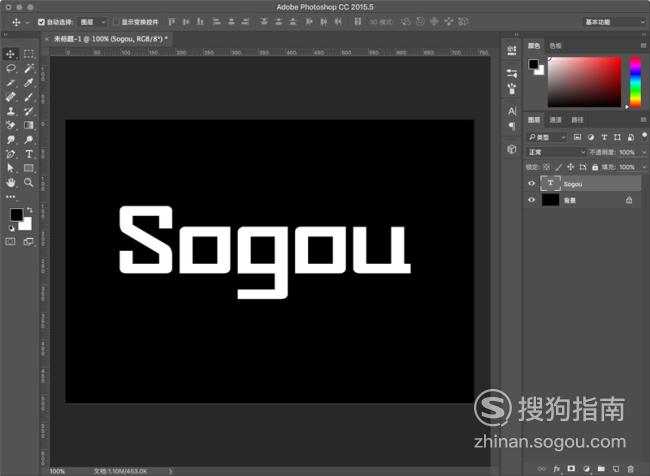Open the Layers panel flyout menu

pos(643,119)
